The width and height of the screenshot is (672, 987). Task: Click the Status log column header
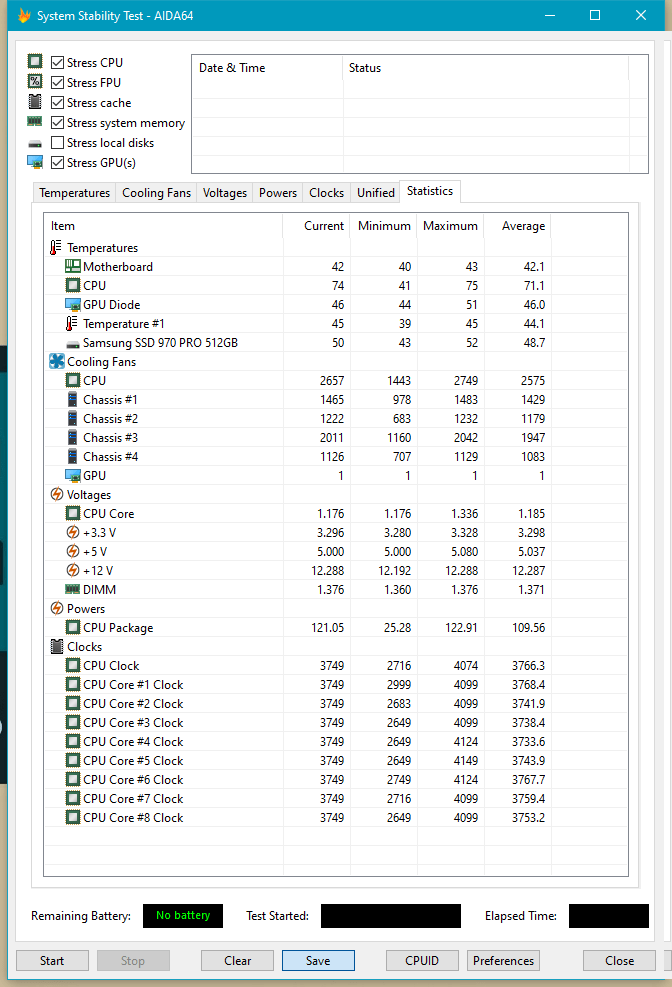(x=486, y=67)
